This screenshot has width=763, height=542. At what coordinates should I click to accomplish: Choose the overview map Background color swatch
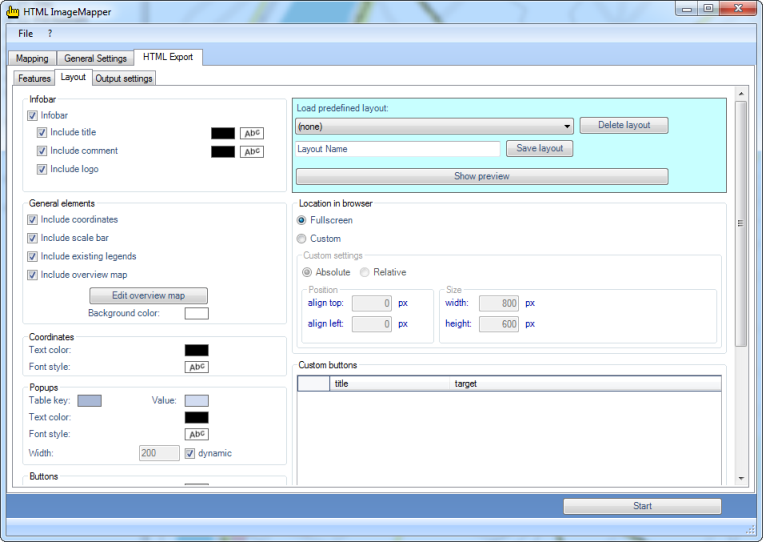click(x=197, y=314)
